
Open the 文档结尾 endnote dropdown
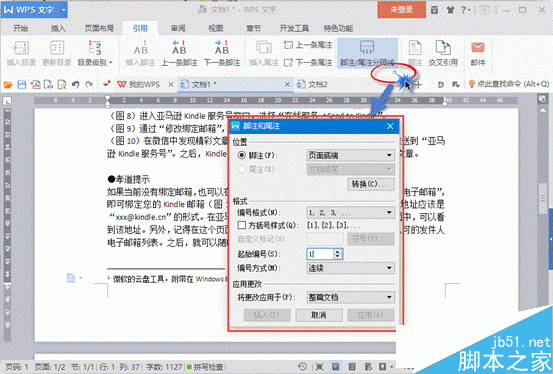[x=351, y=169]
